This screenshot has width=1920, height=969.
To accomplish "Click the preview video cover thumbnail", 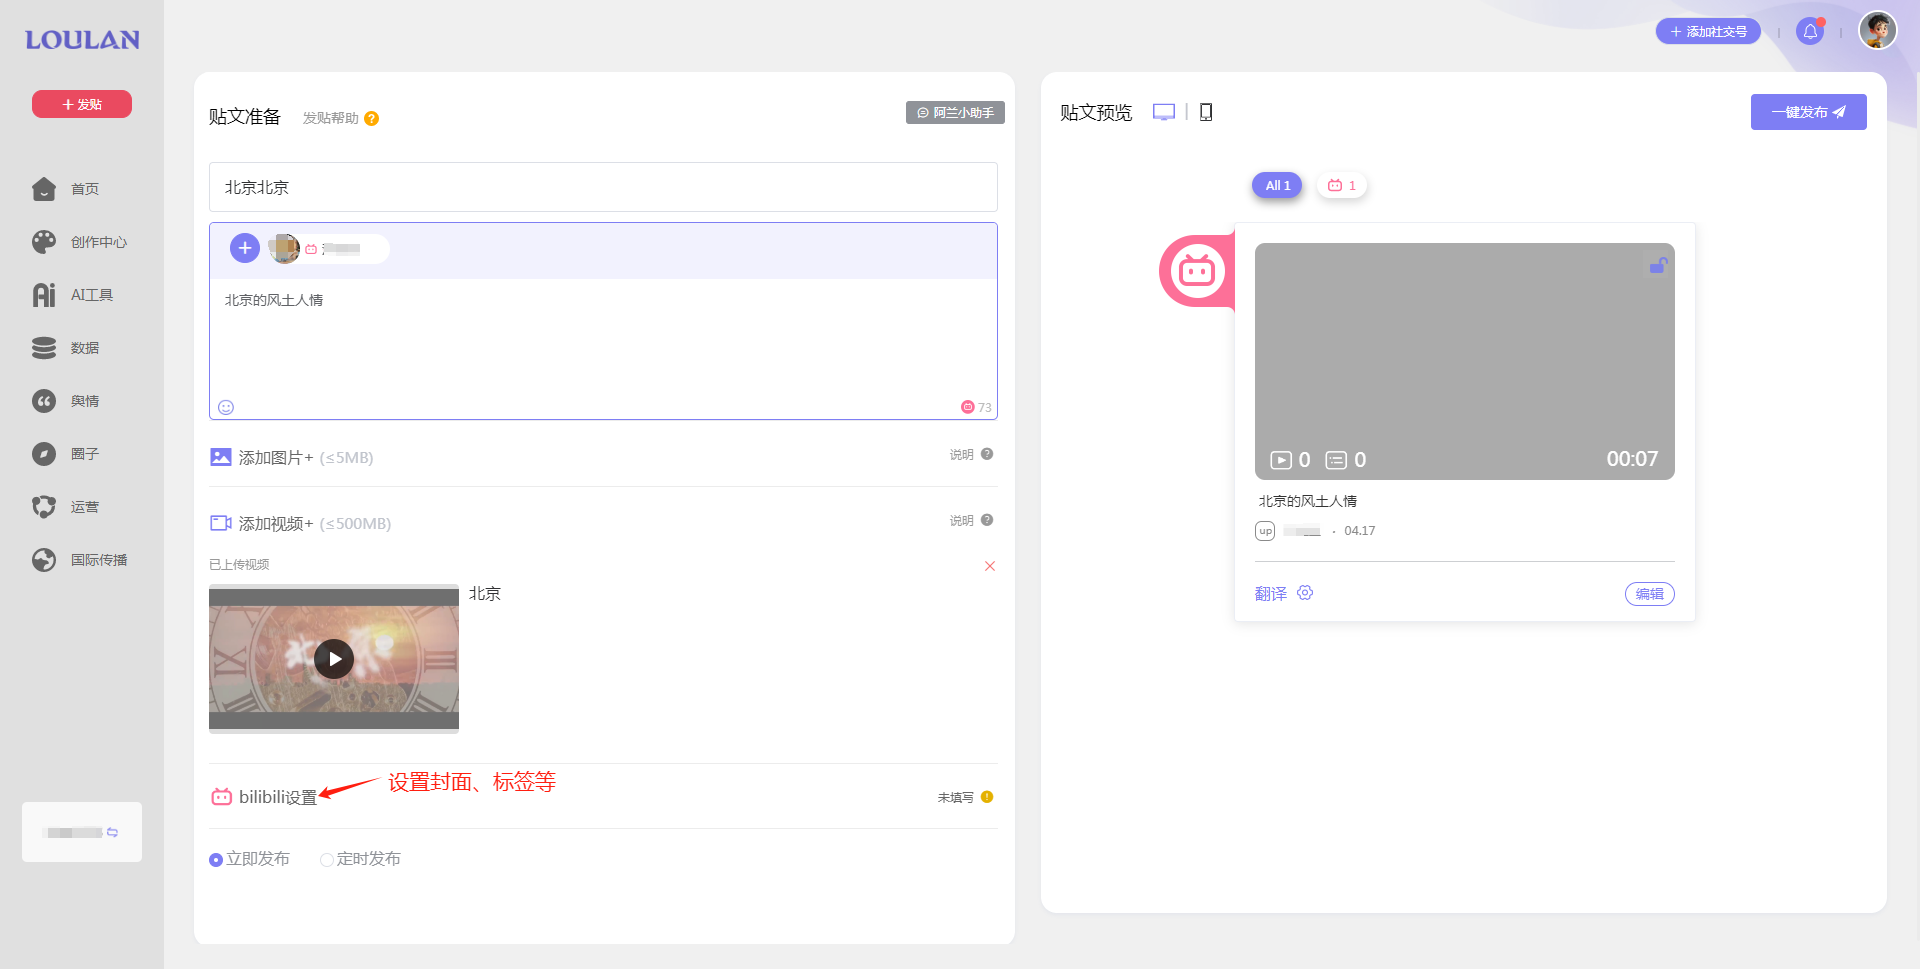I will coord(1464,361).
